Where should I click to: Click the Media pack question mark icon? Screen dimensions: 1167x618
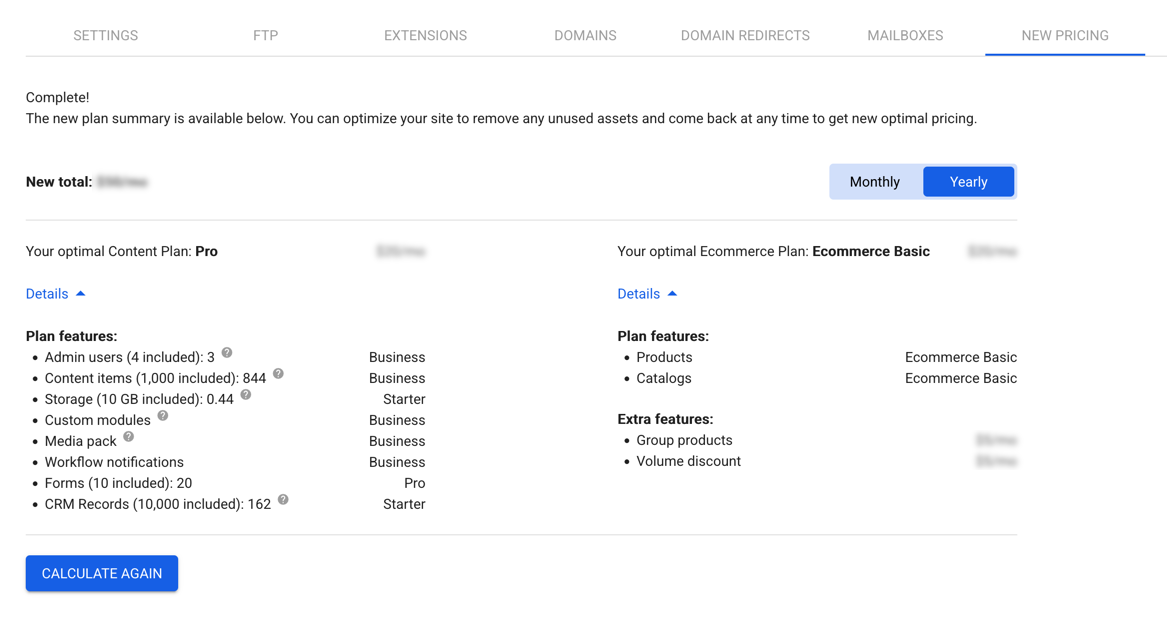(x=128, y=436)
